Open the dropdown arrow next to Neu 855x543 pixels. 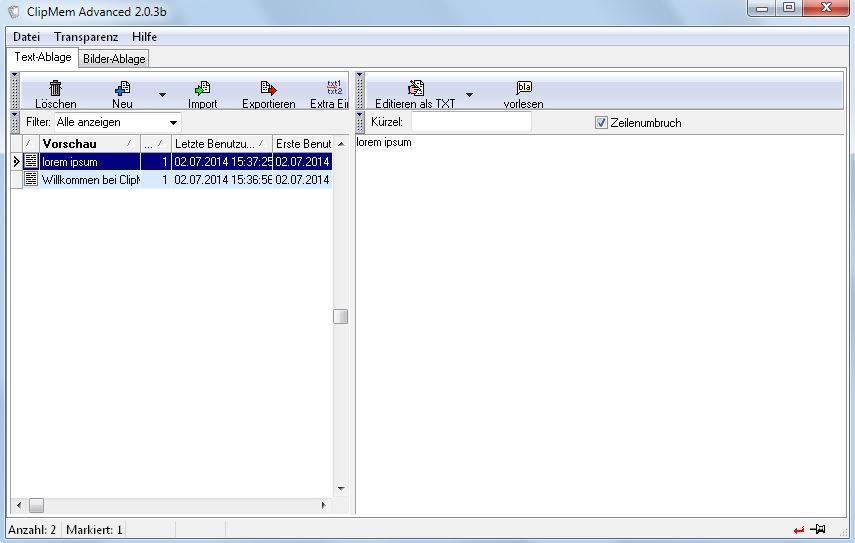coord(162,95)
